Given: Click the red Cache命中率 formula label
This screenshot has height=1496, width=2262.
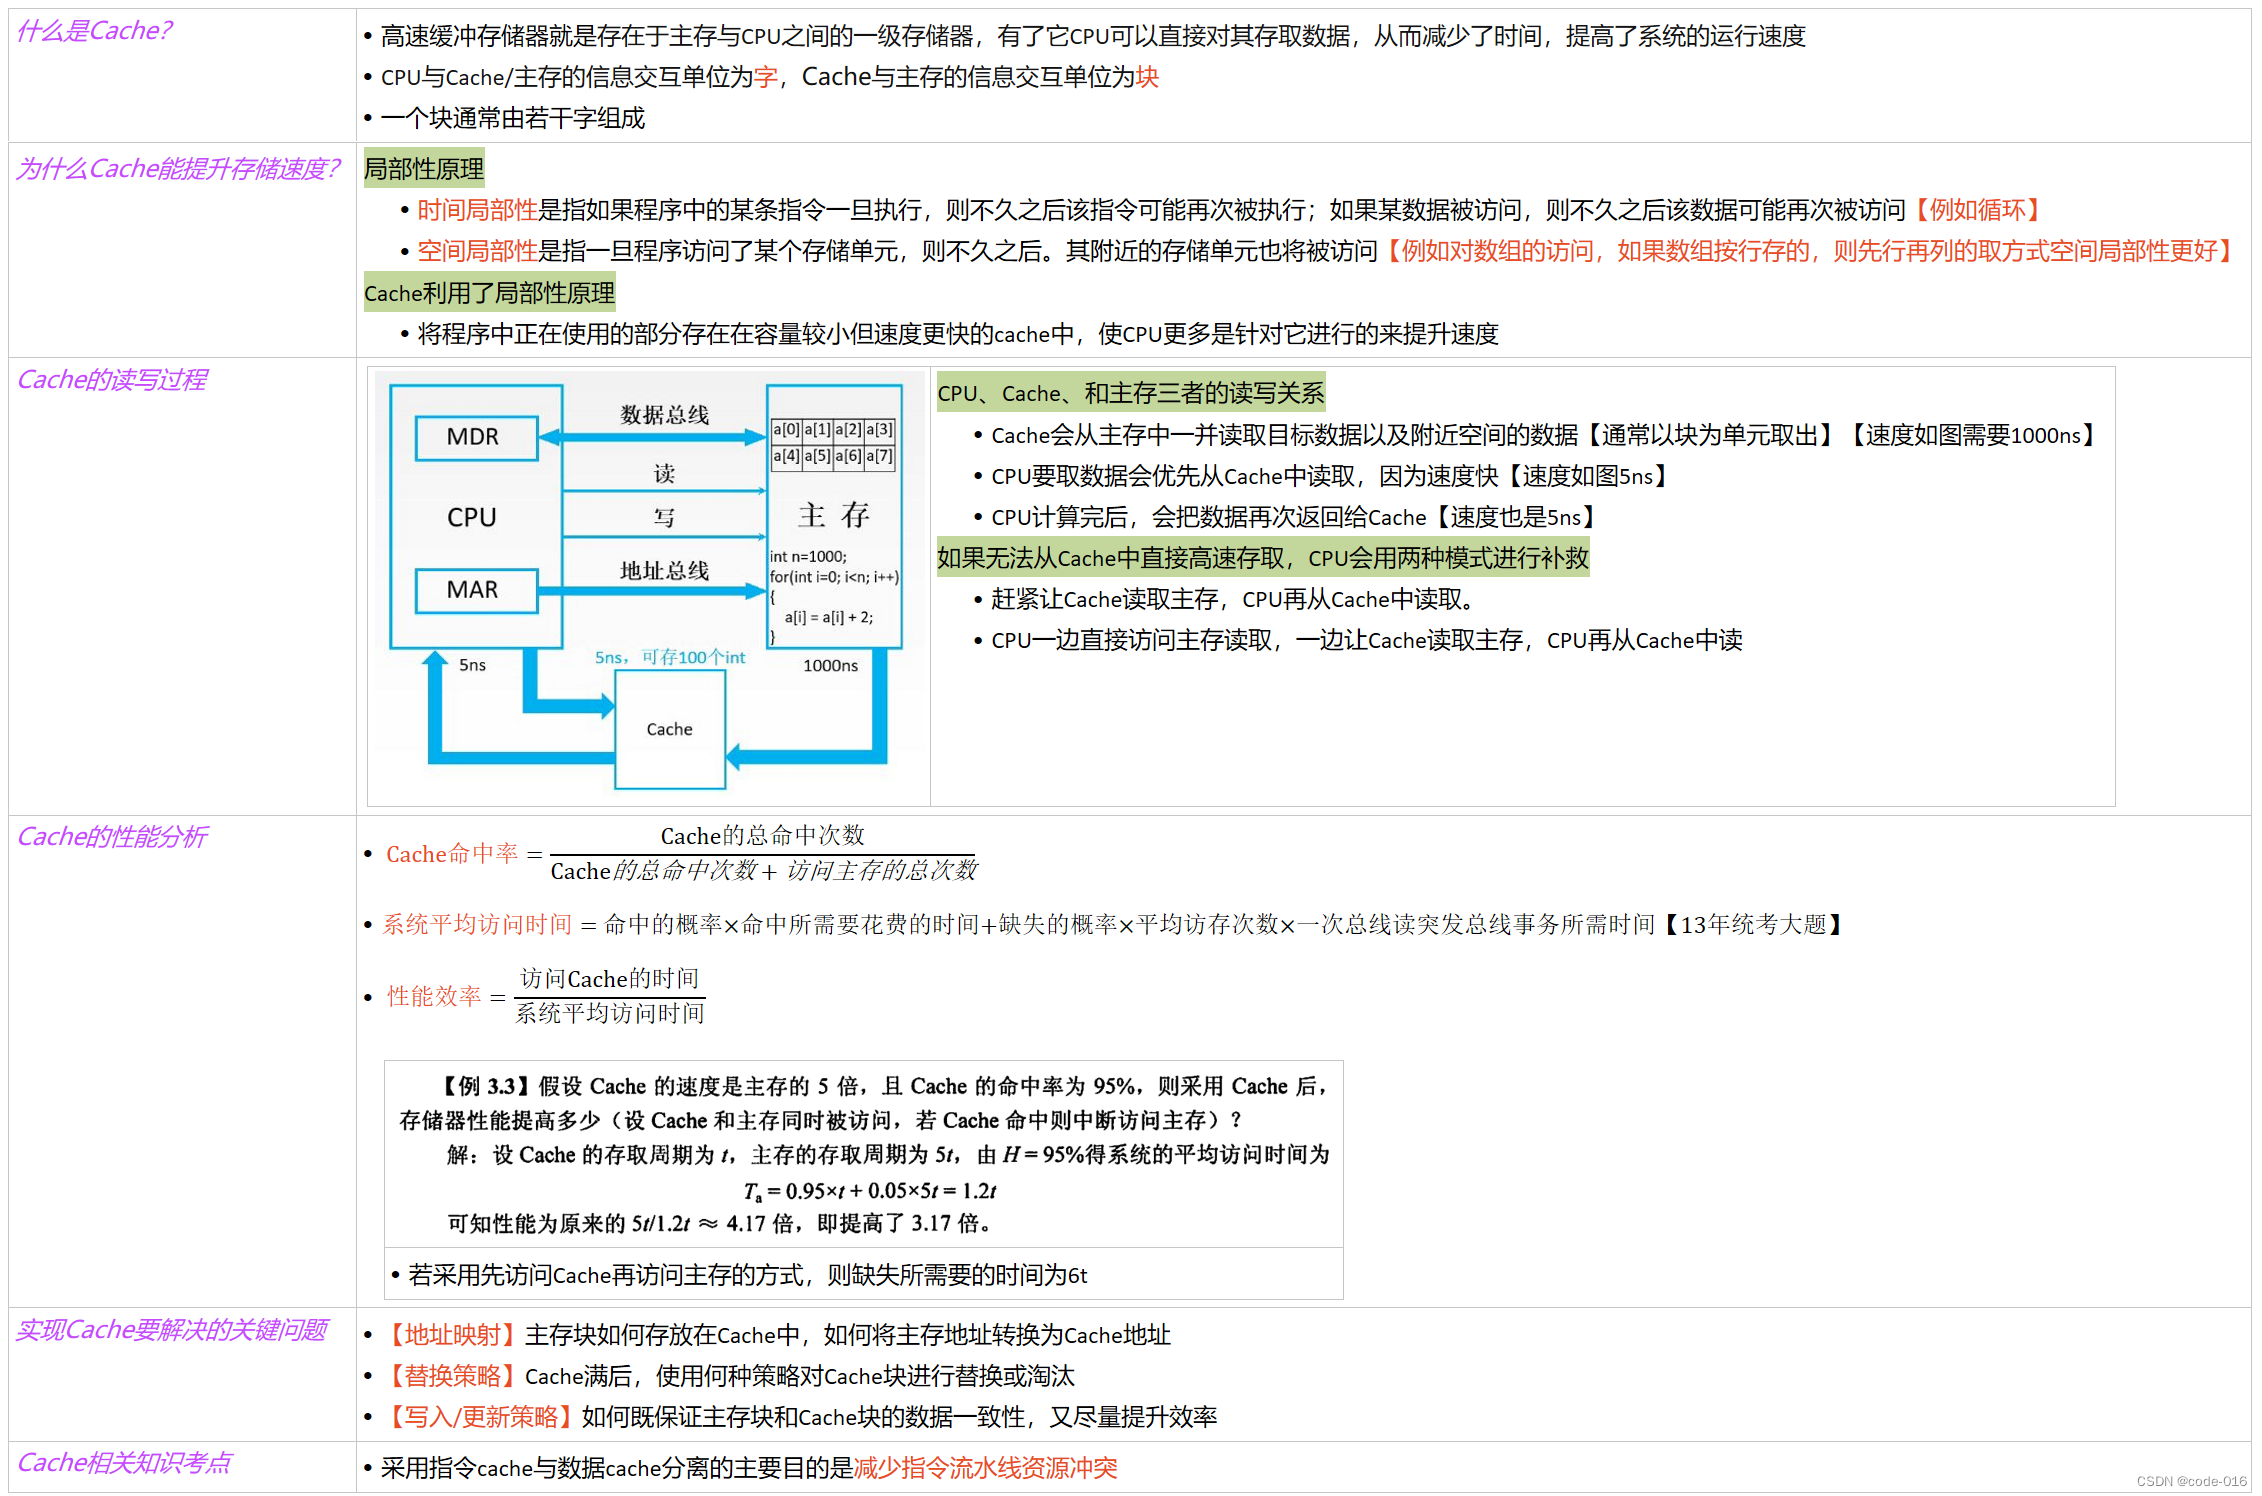Looking at the screenshot, I should [452, 854].
